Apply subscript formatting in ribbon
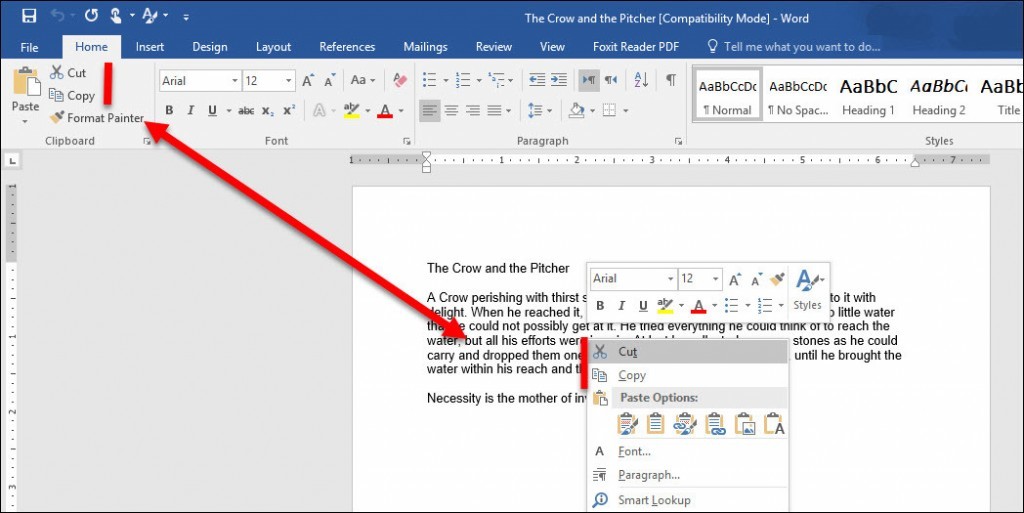Screen dimensions: 1024x513 pyautogui.click(x=268, y=111)
